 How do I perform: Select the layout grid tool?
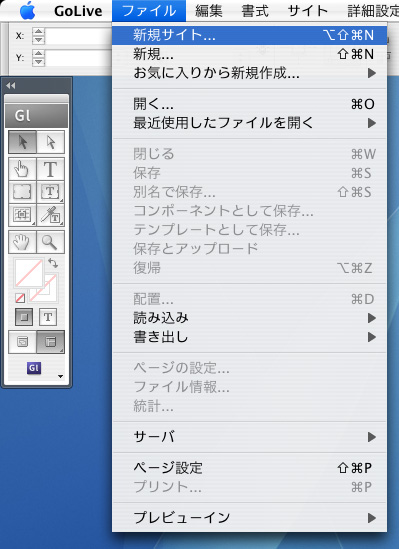pos(22,215)
